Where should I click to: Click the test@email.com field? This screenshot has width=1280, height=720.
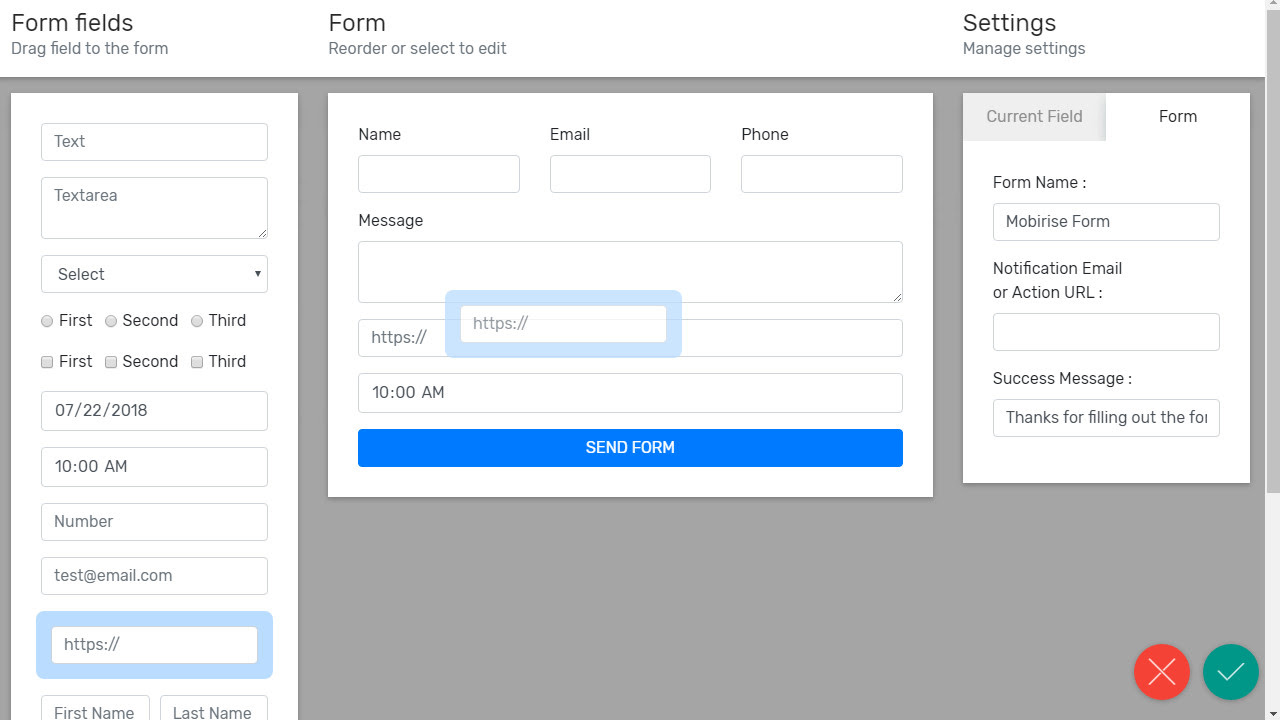(x=154, y=576)
